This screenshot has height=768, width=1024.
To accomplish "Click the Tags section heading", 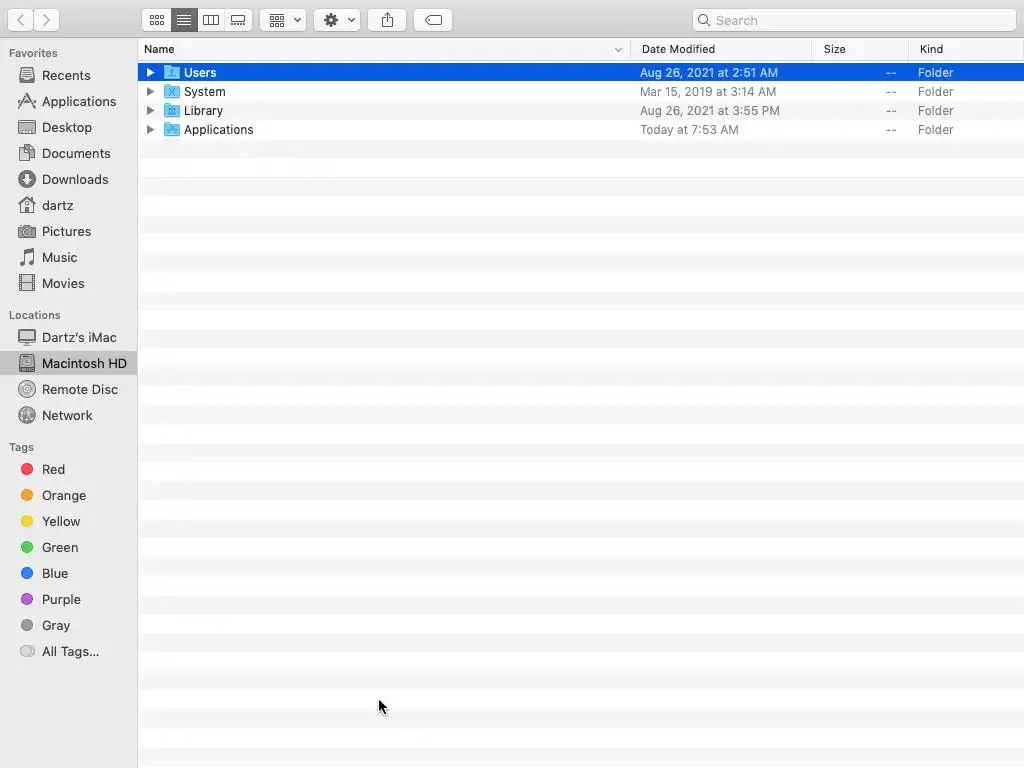I will pyautogui.click(x=22, y=447).
